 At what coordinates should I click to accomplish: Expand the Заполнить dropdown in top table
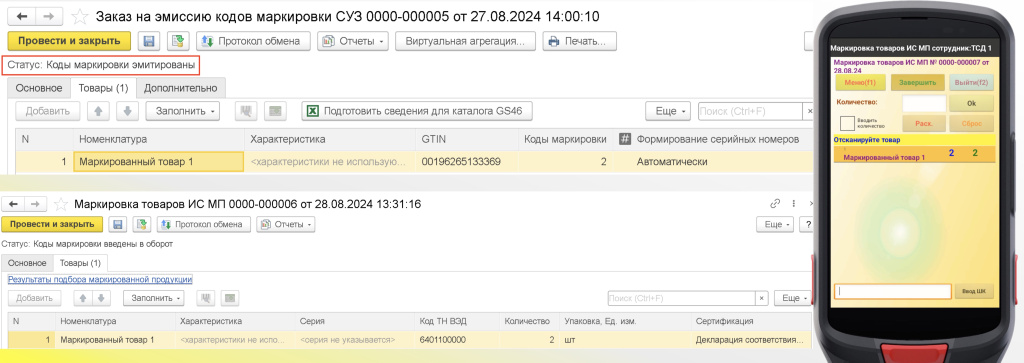click(182, 112)
